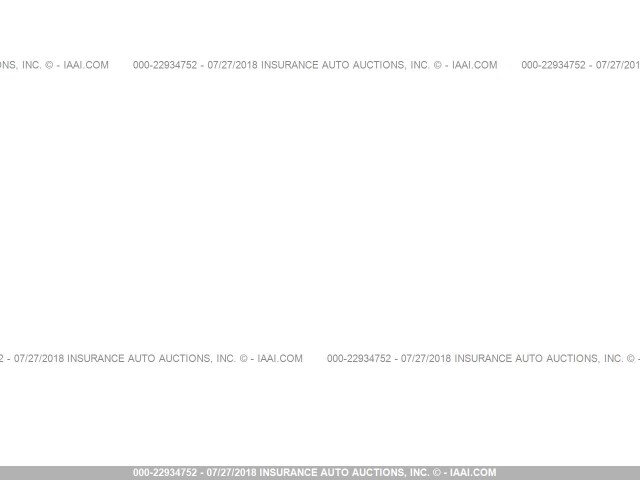Click the copyright symbol in middle-left watermark
This screenshot has width=640, height=480.
click(243, 358)
